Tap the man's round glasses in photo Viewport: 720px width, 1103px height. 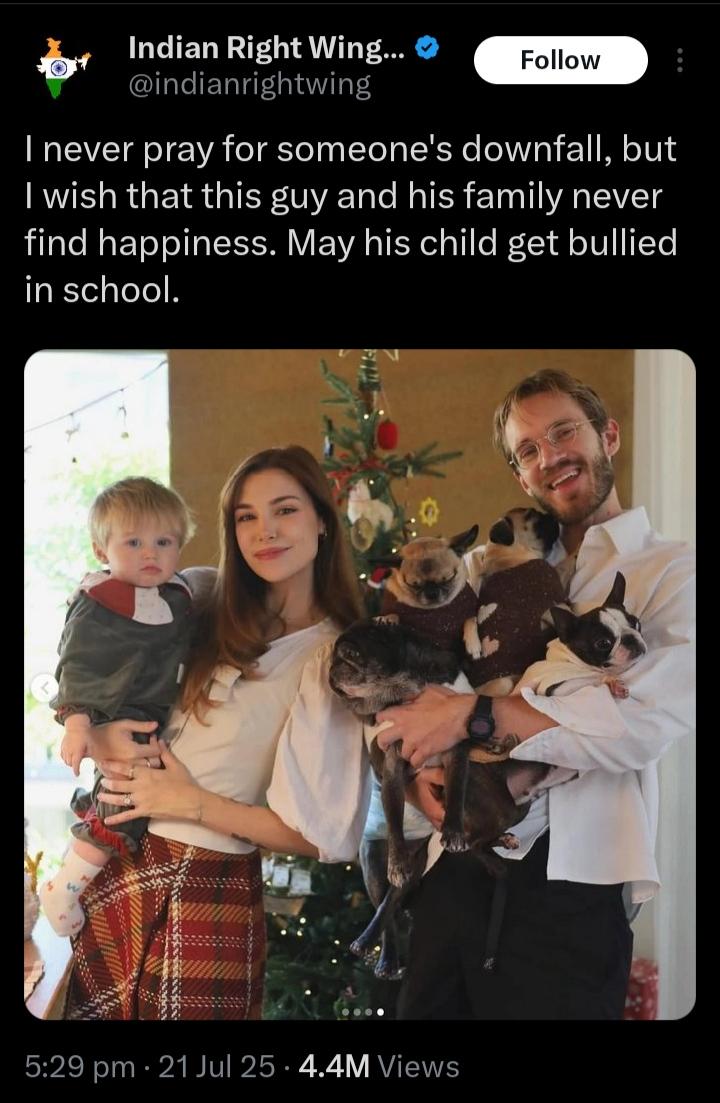[552, 441]
